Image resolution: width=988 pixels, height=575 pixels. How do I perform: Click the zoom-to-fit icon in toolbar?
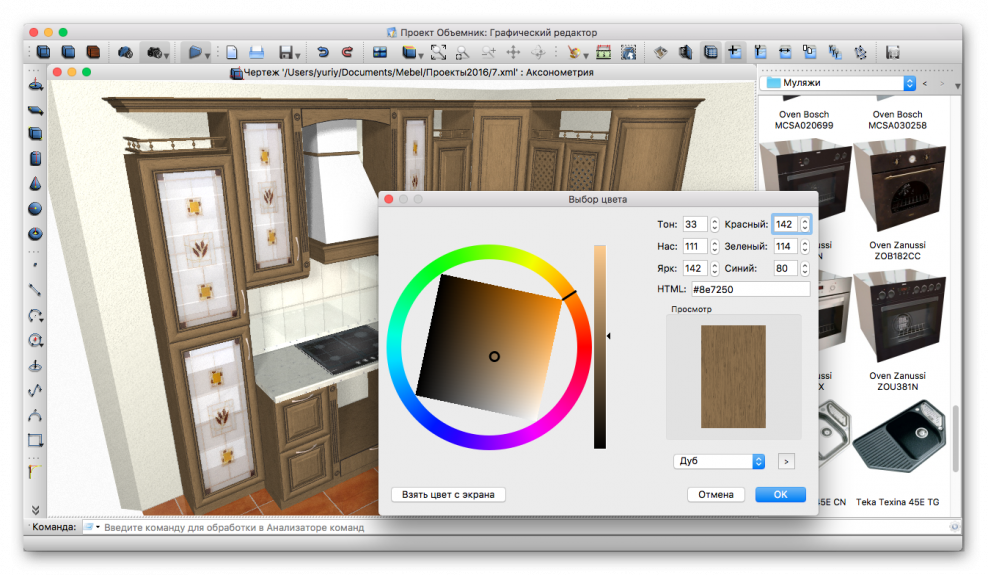(x=438, y=52)
